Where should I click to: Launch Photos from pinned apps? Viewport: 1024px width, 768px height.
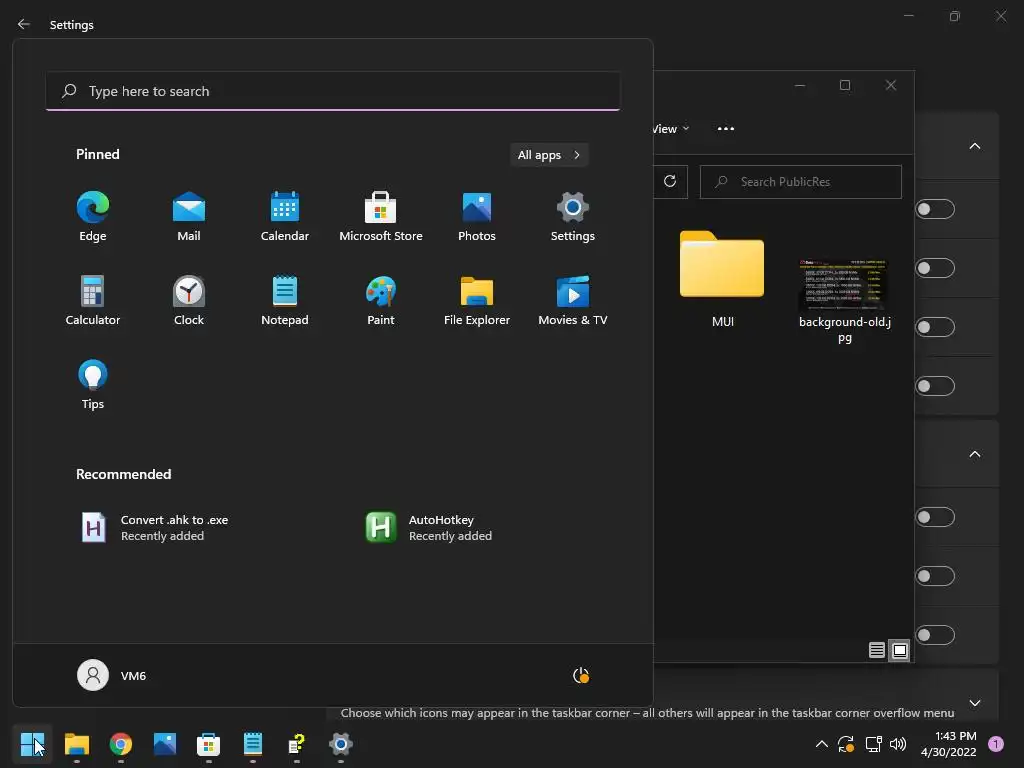coord(477,217)
